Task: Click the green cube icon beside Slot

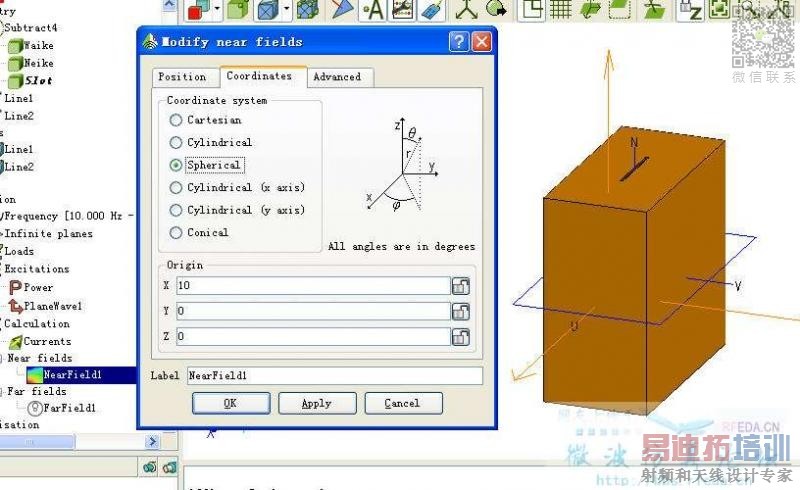Action: coord(15,81)
